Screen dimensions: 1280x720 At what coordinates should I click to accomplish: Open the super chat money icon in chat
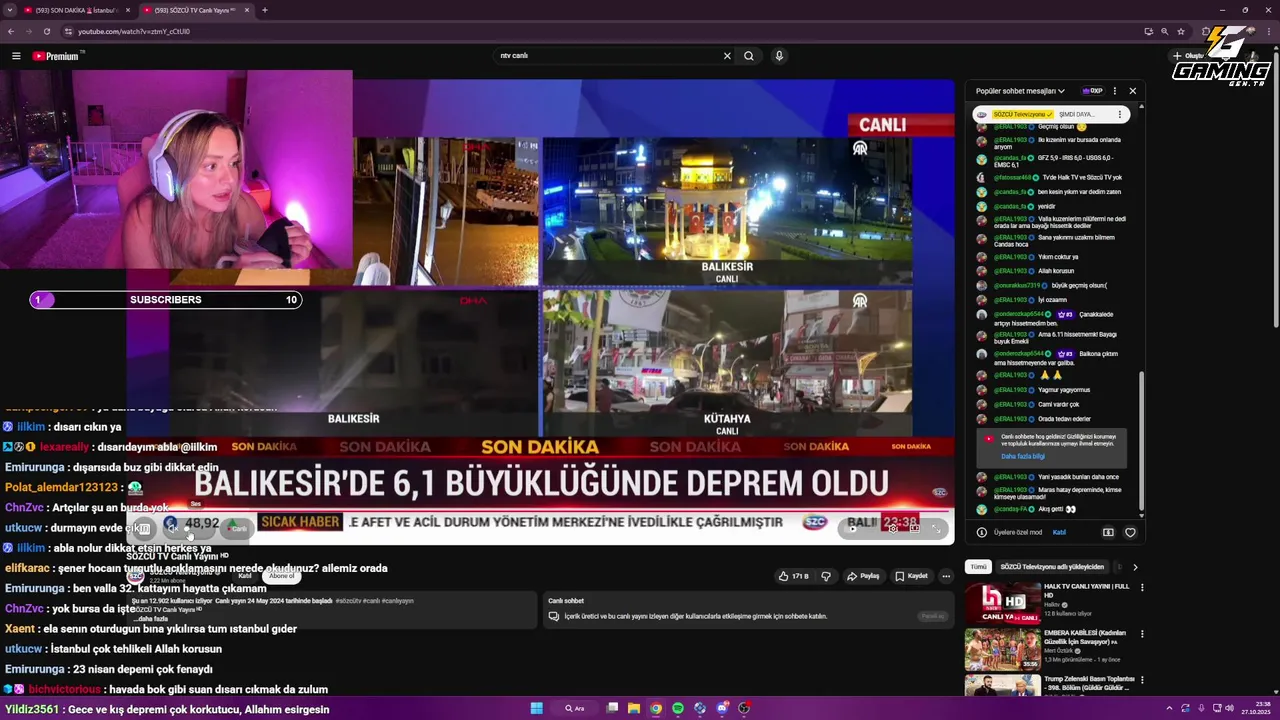pyautogui.click(x=1108, y=532)
